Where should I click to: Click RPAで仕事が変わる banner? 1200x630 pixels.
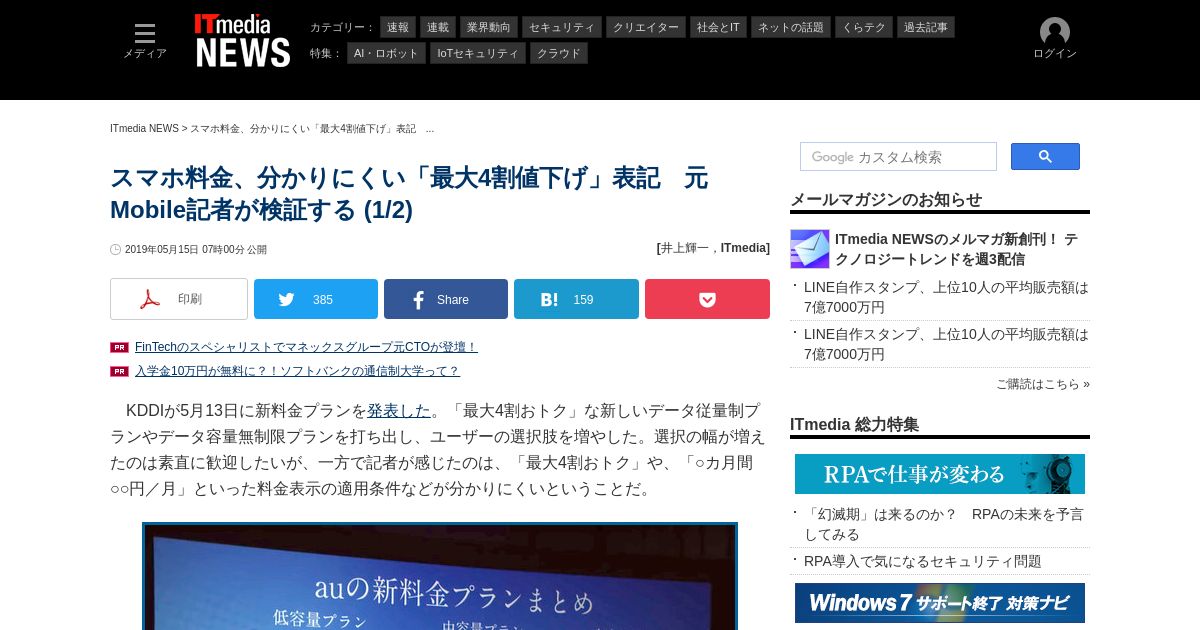pos(940,474)
